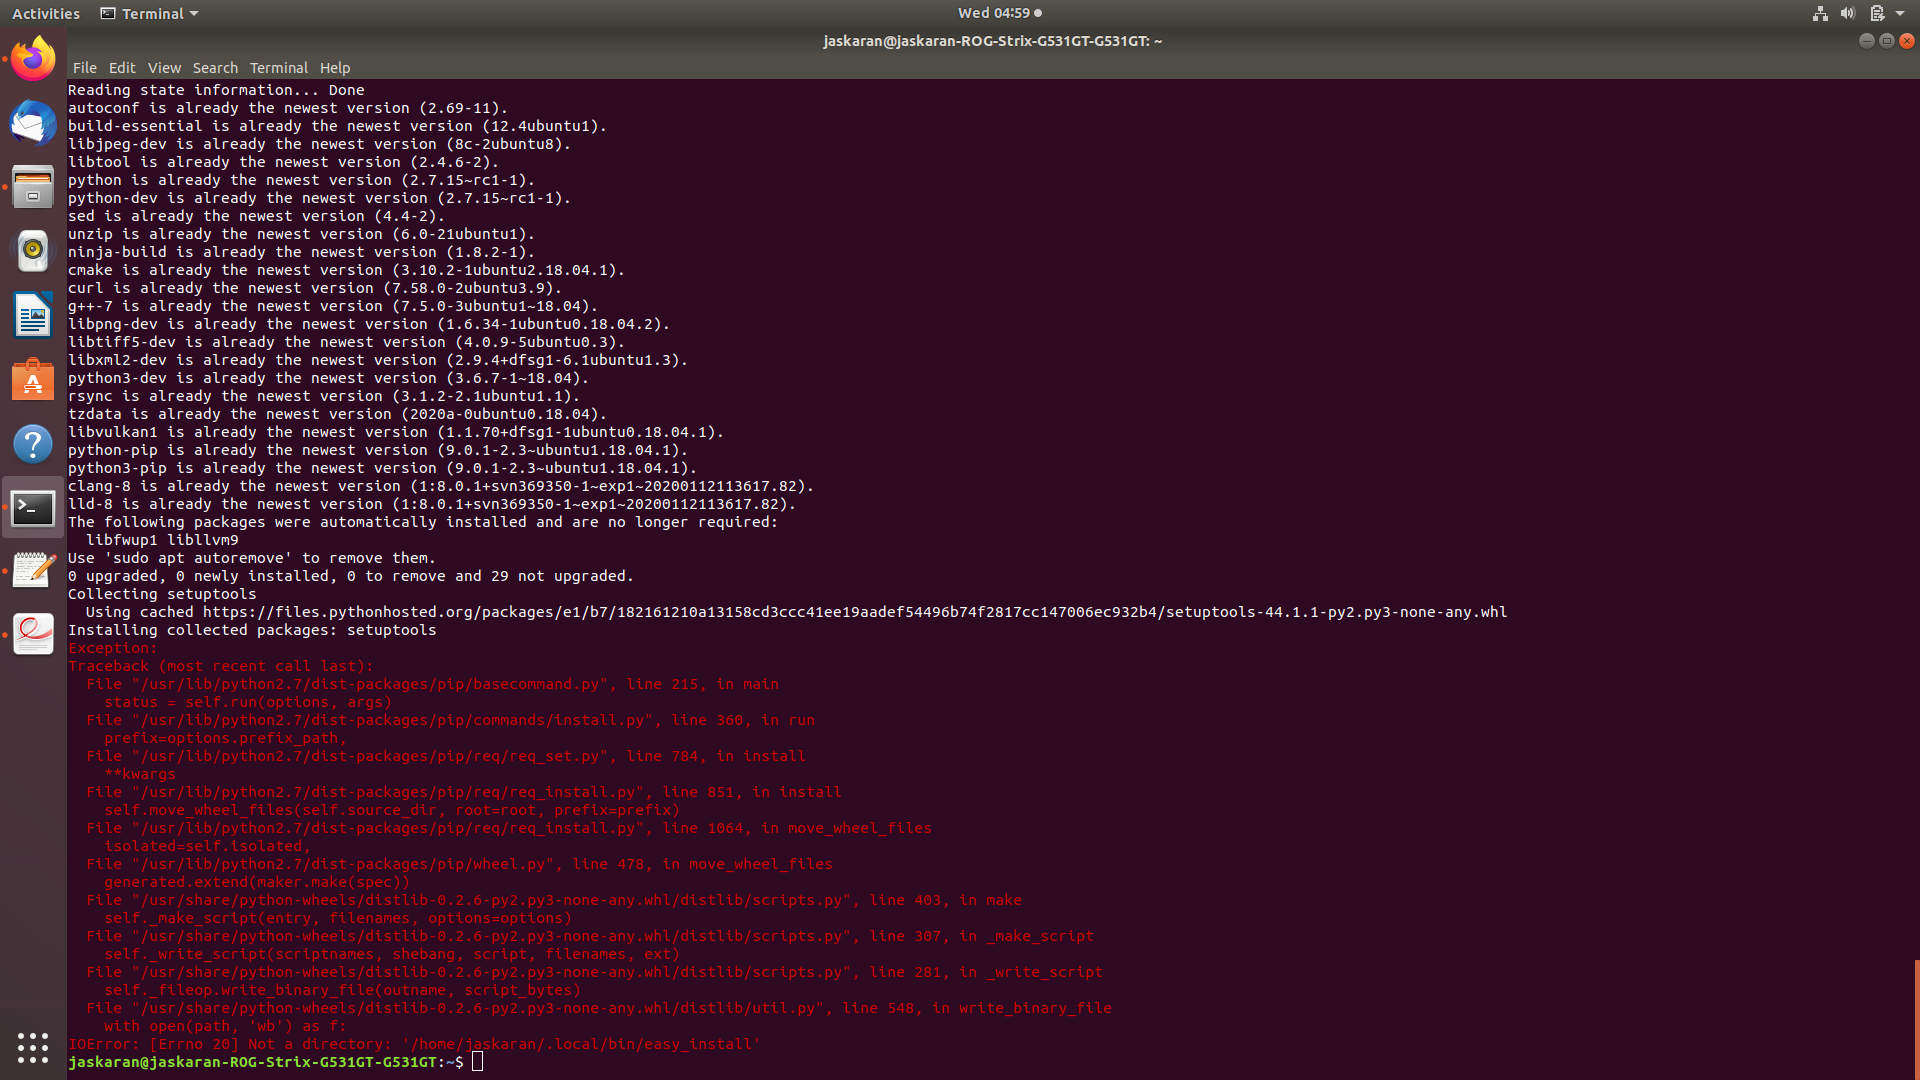This screenshot has height=1080, width=1920.
Task: Click the terminal prompt input area
Action: pyautogui.click(x=480, y=1062)
